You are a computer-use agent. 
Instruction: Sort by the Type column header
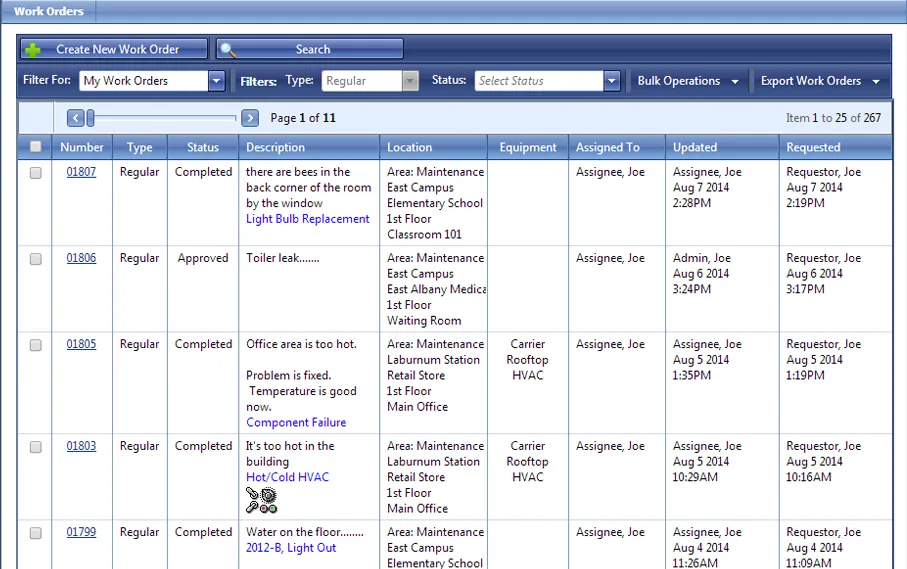[140, 147]
